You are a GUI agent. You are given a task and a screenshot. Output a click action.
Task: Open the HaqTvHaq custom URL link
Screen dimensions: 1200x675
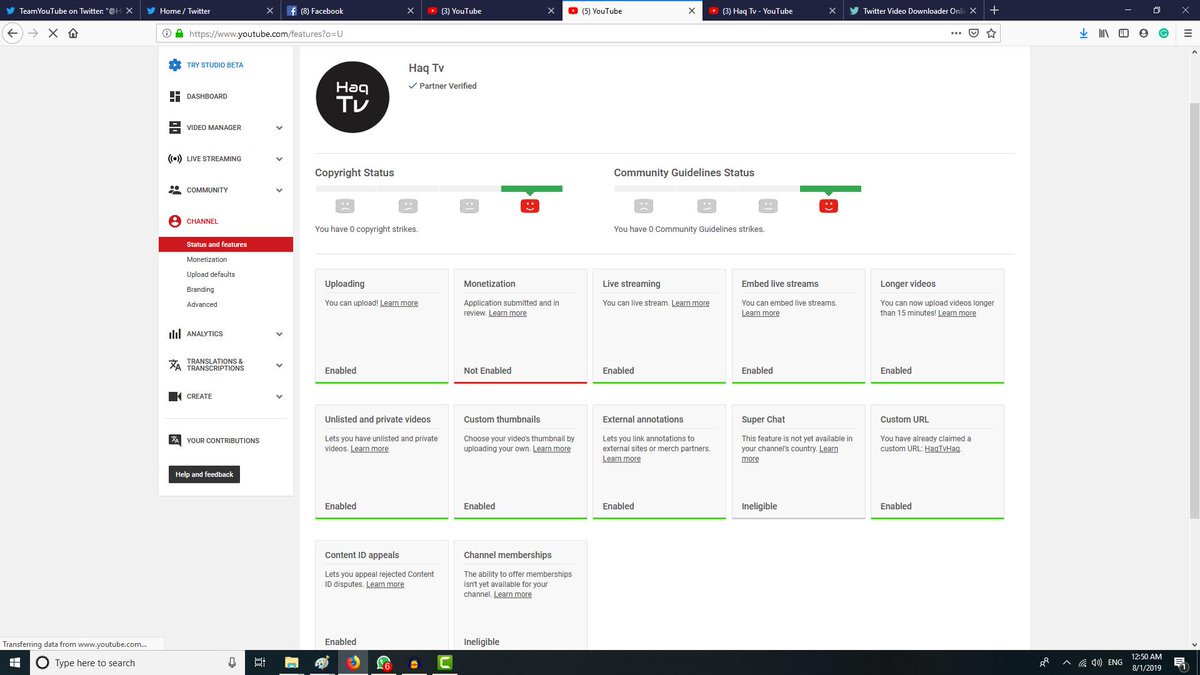coord(943,449)
